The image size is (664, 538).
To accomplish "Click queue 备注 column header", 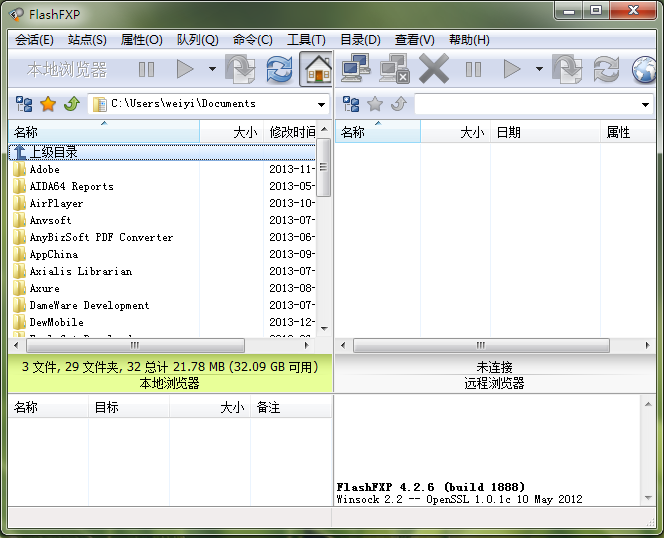I will [291, 407].
